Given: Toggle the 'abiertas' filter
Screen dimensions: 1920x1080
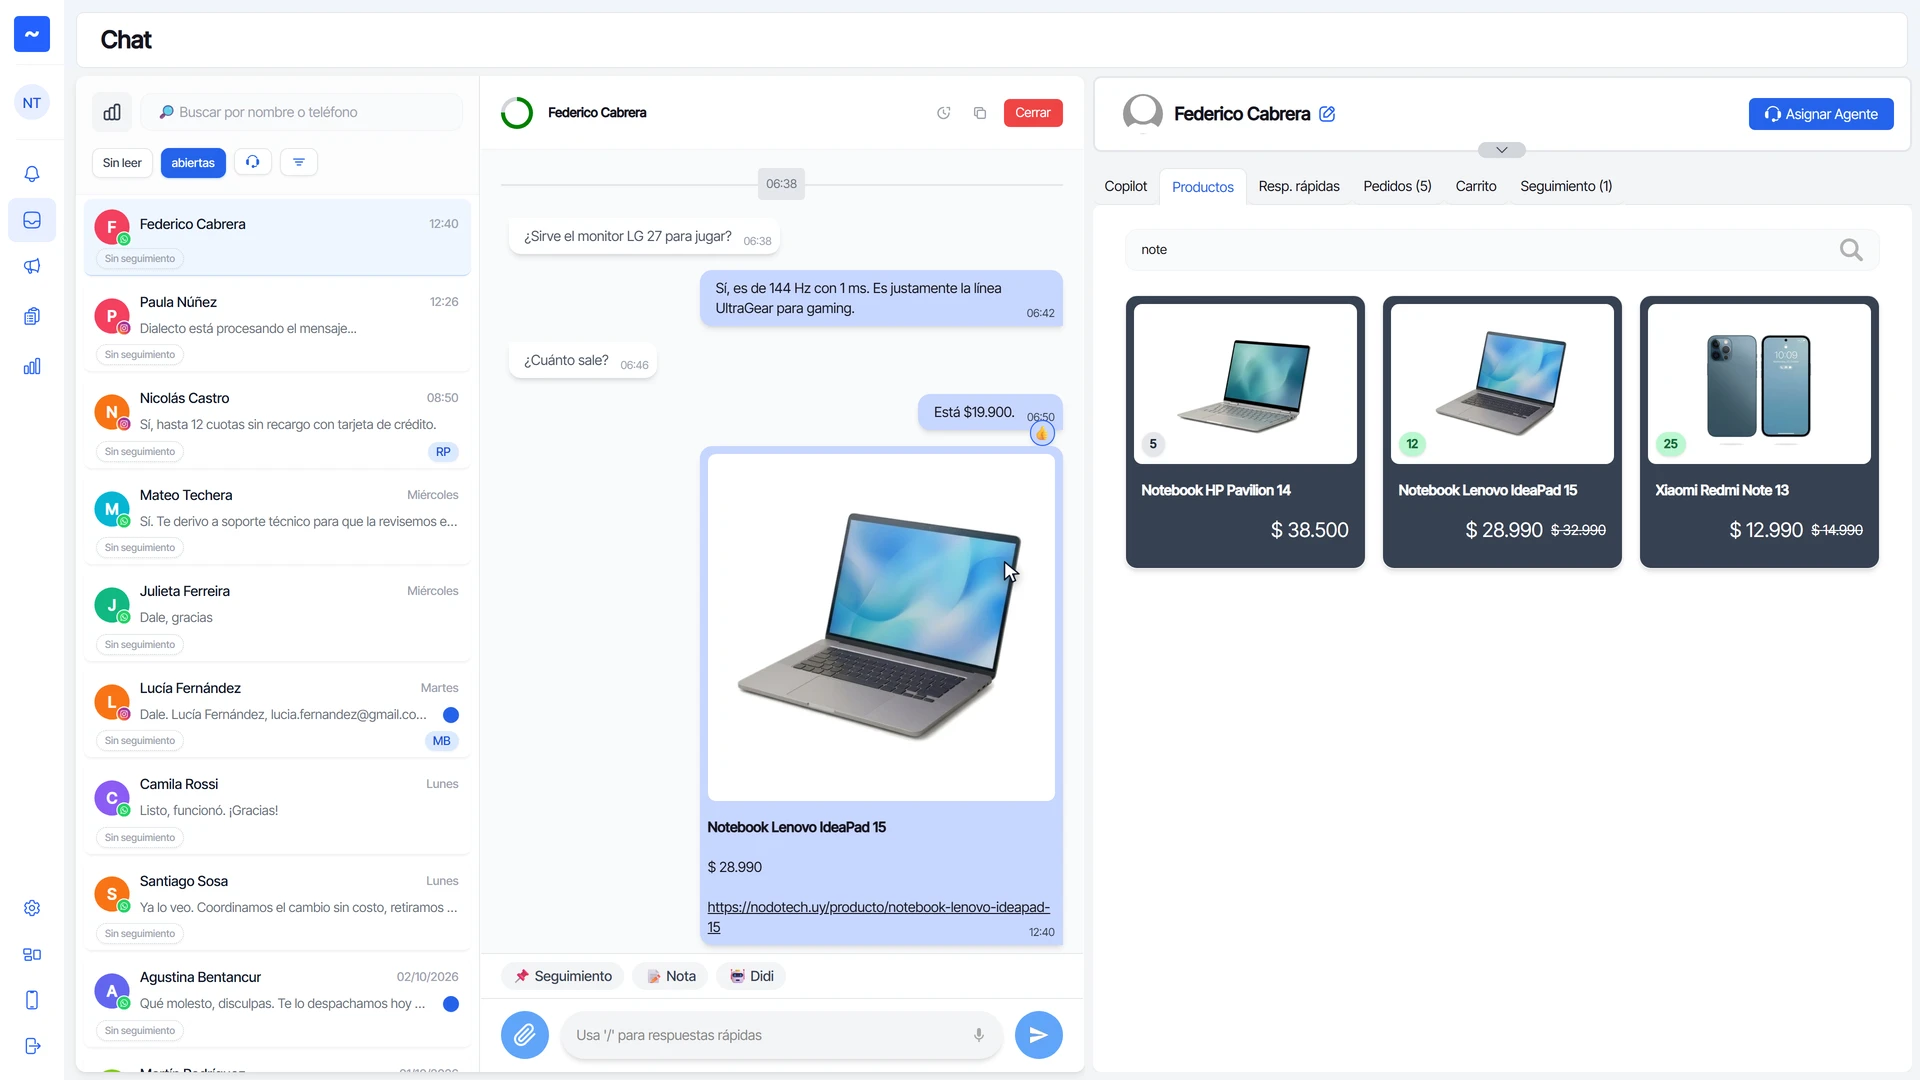Looking at the screenshot, I should [x=193, y=163].
